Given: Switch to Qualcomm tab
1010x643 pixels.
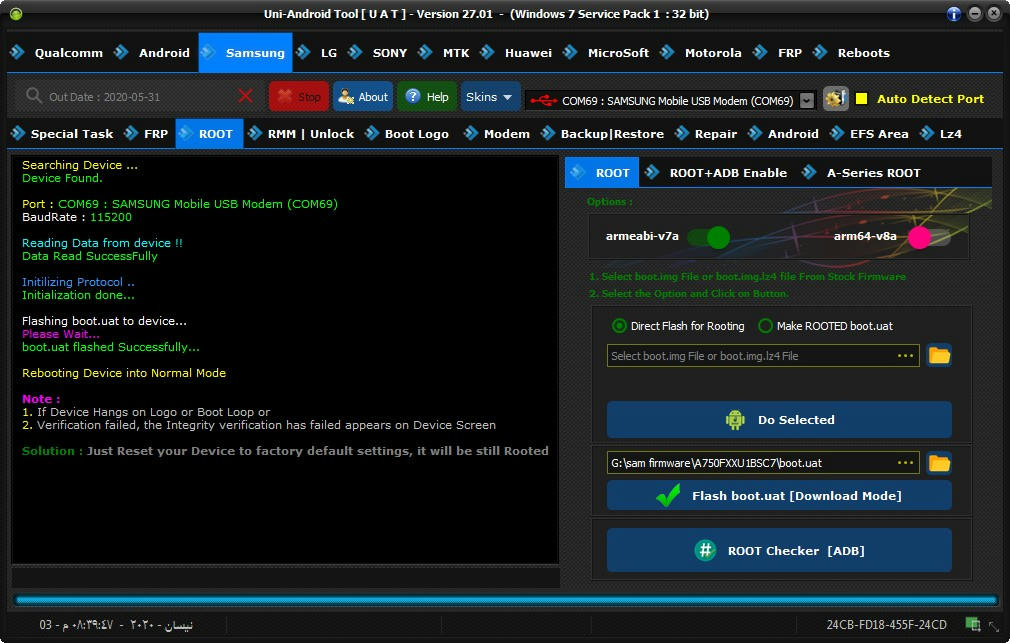Looking at the screenshot, I should pos(57,53).
